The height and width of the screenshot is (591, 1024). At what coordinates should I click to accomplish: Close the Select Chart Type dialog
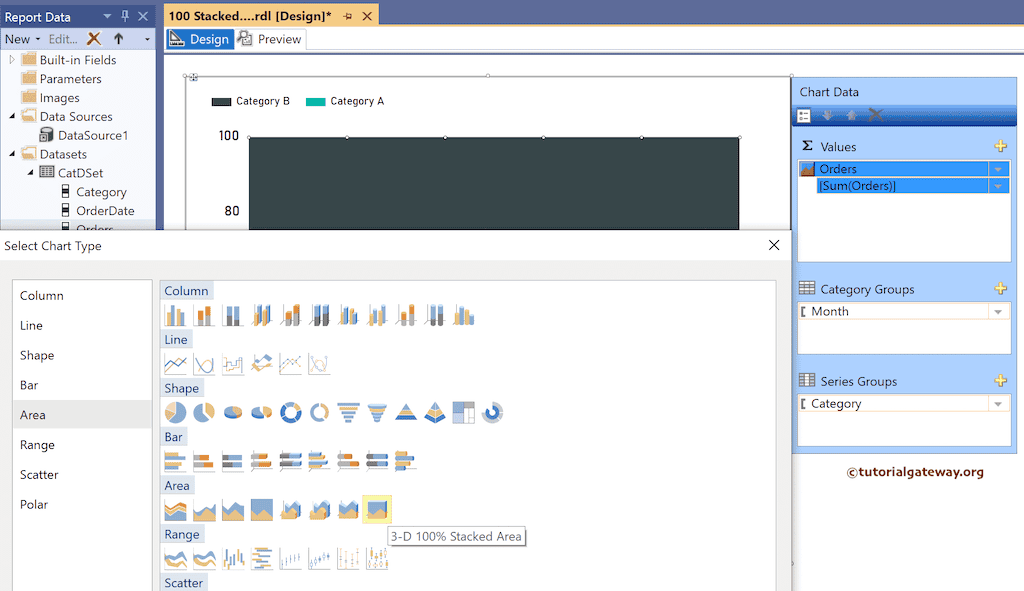click(x=774, y=245)
